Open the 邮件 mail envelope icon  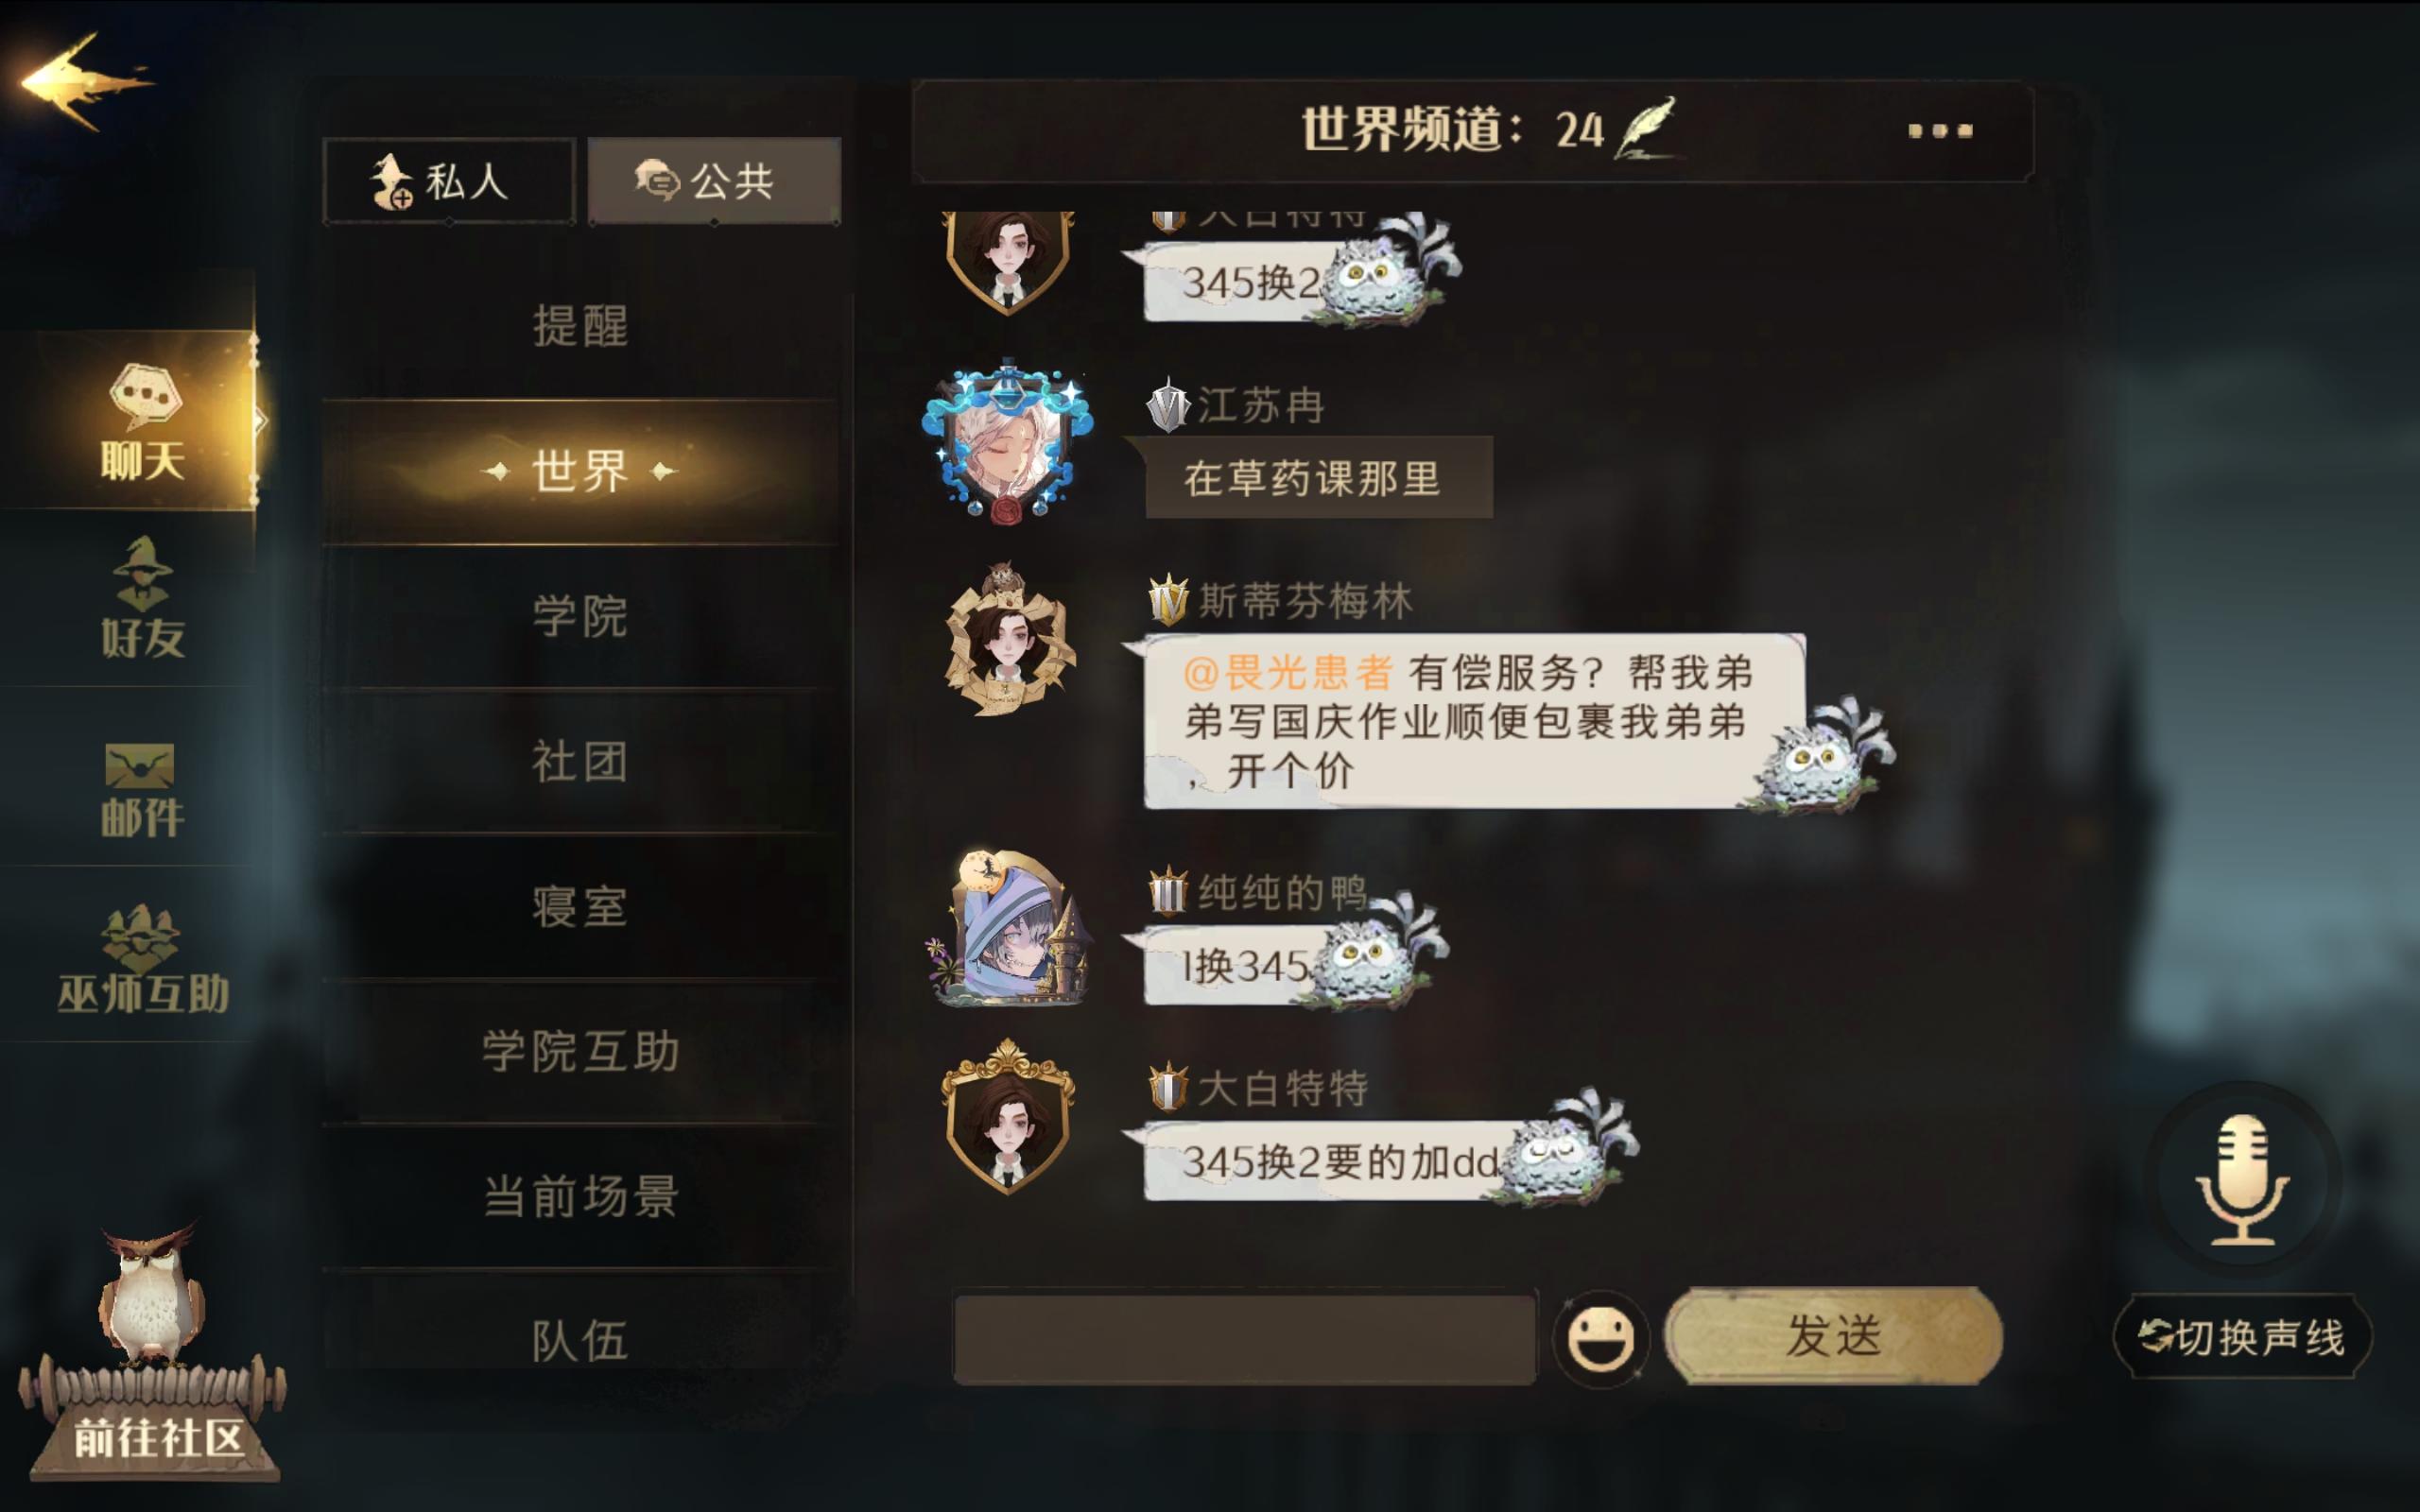click(x=142, y=790)
